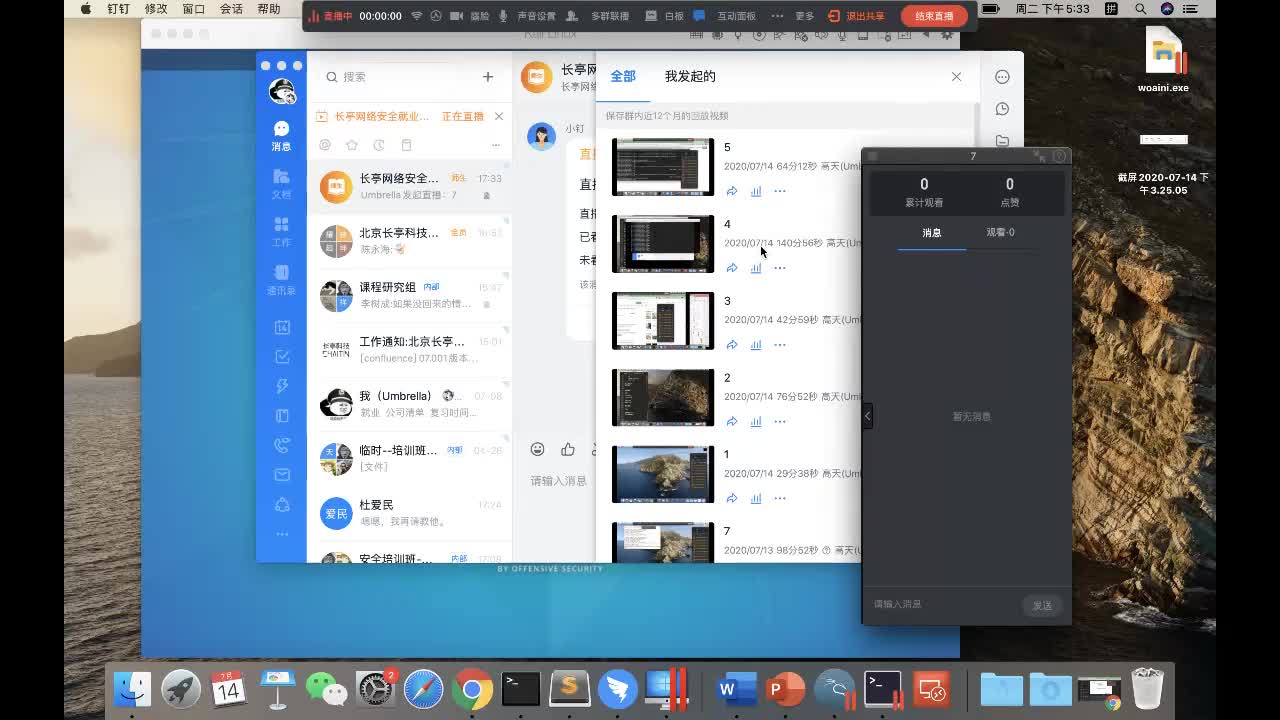Open statistics chart icon for recording 3
Image resolution: width=1280 pixels, height=720 pixels.
click(x=756, y=345)
